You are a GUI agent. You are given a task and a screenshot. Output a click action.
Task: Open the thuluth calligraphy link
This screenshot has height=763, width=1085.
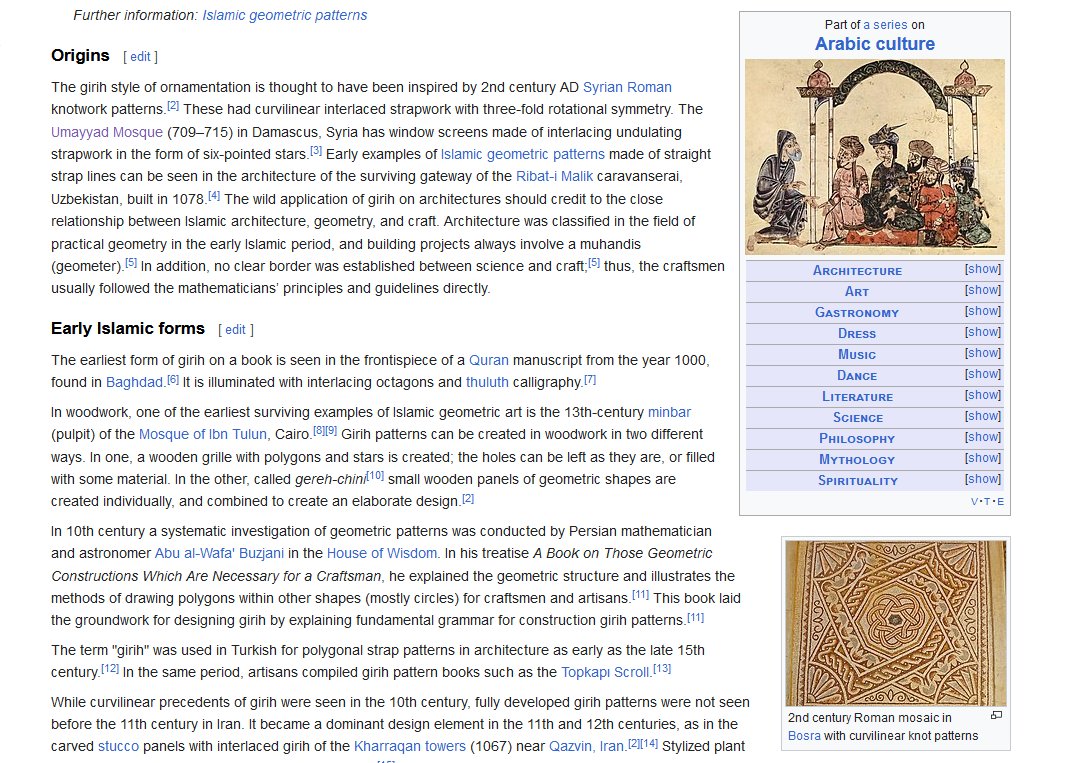coord(487,383)
